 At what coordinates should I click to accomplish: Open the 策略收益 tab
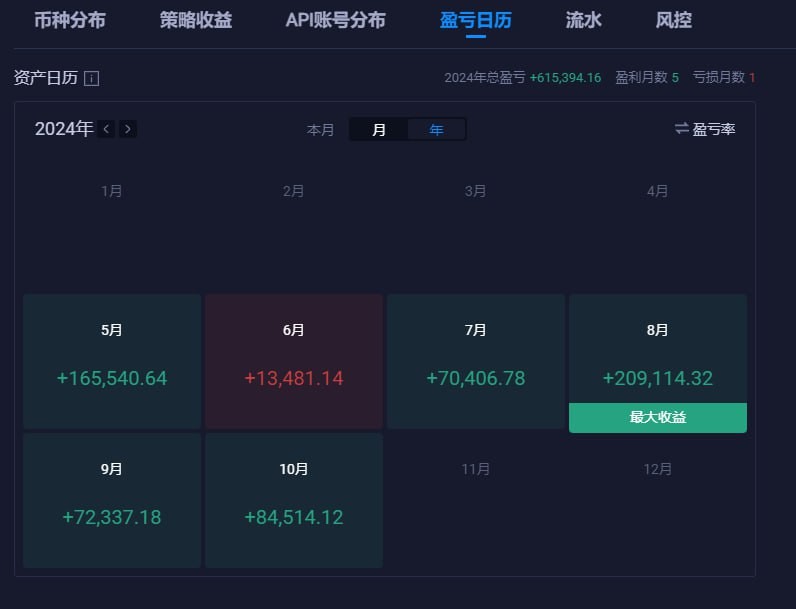tap(196, 20)
